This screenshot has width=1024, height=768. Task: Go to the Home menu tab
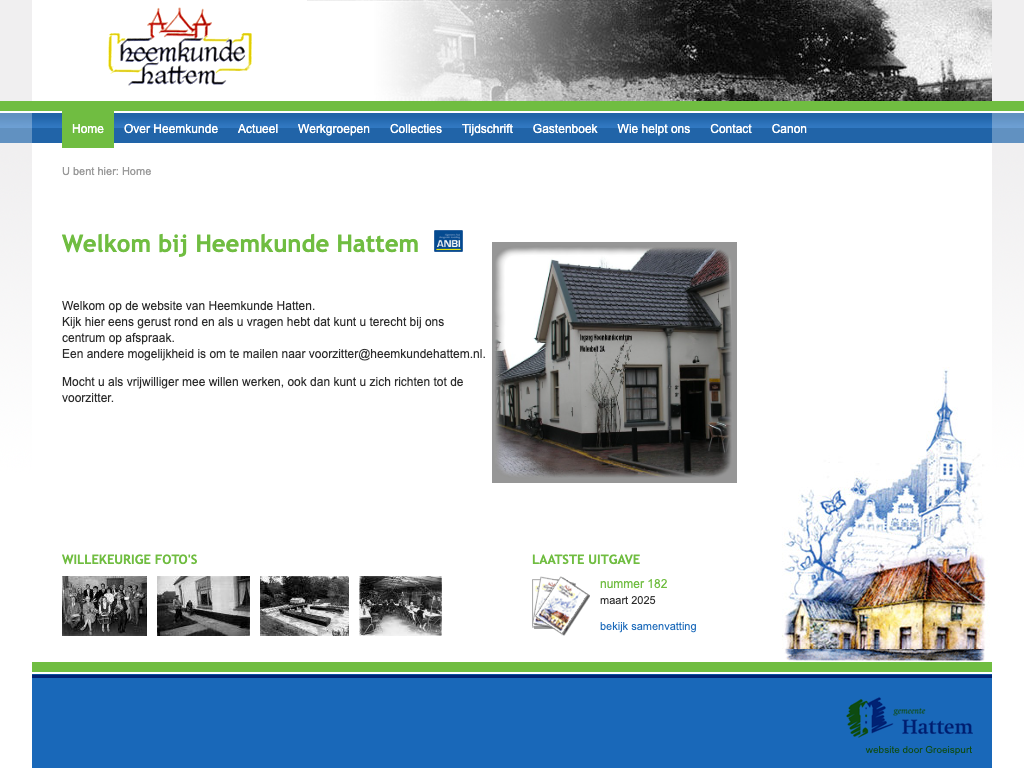tap(88, 129)
